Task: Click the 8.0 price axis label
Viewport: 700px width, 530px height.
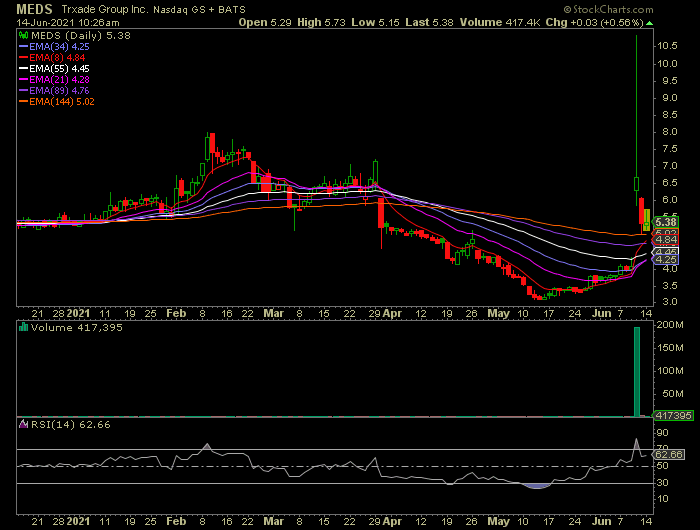Action: pyautogui.click(x=670, y=132)
